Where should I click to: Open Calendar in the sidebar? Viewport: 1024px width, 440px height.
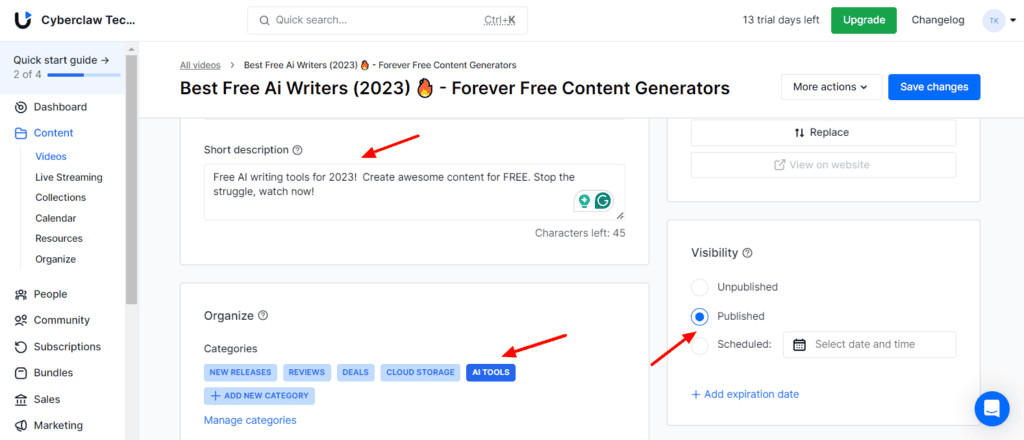(x=56, y=219)
